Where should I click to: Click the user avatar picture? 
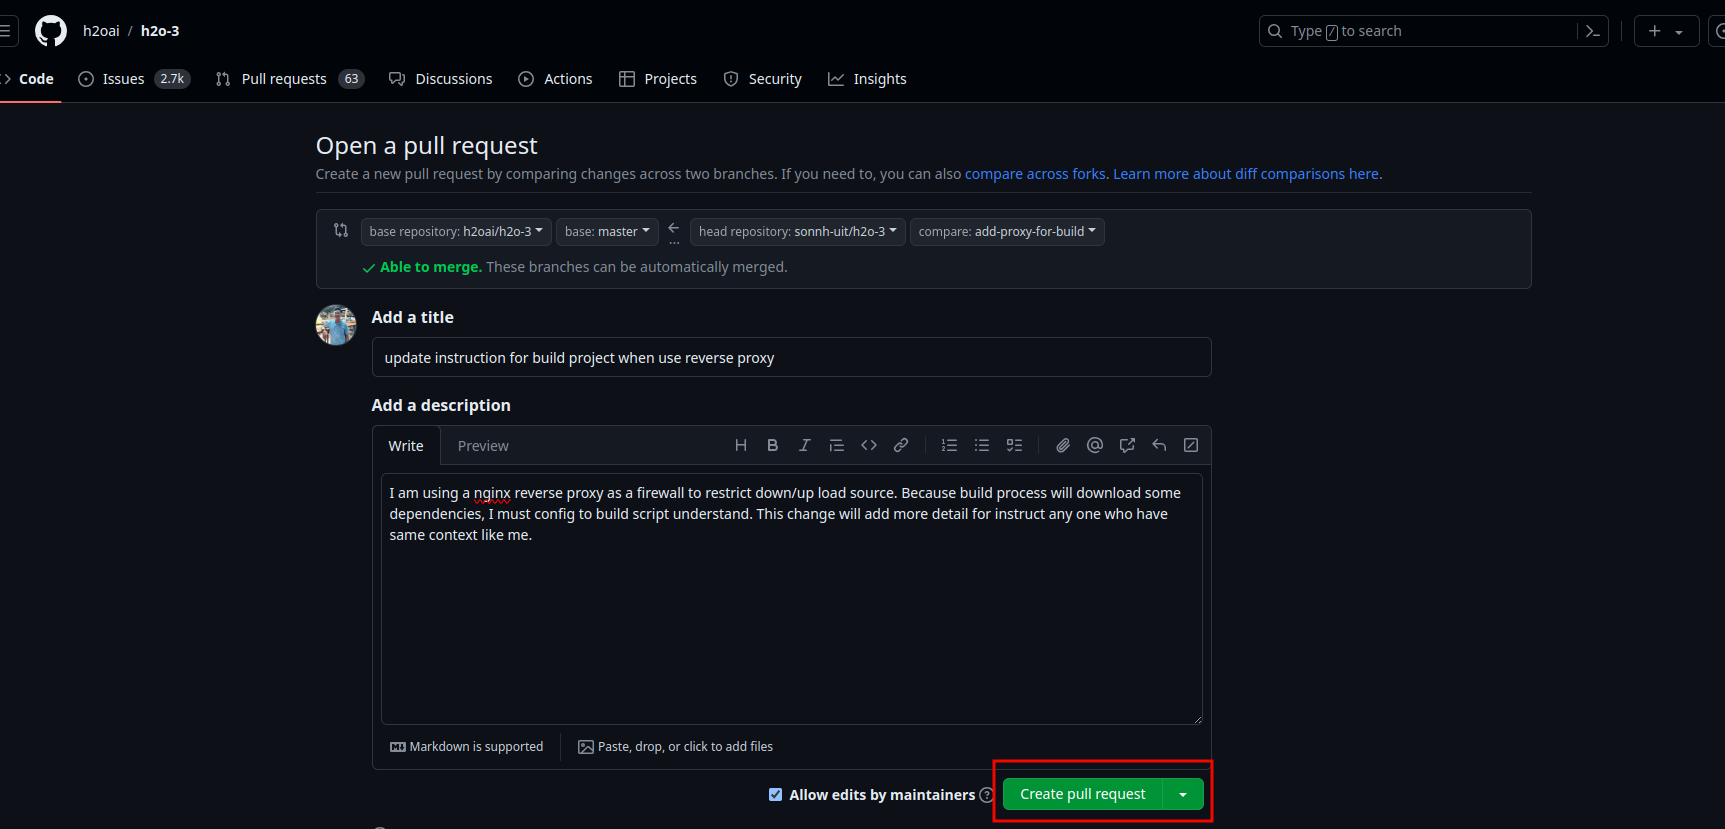coord(336,325)
